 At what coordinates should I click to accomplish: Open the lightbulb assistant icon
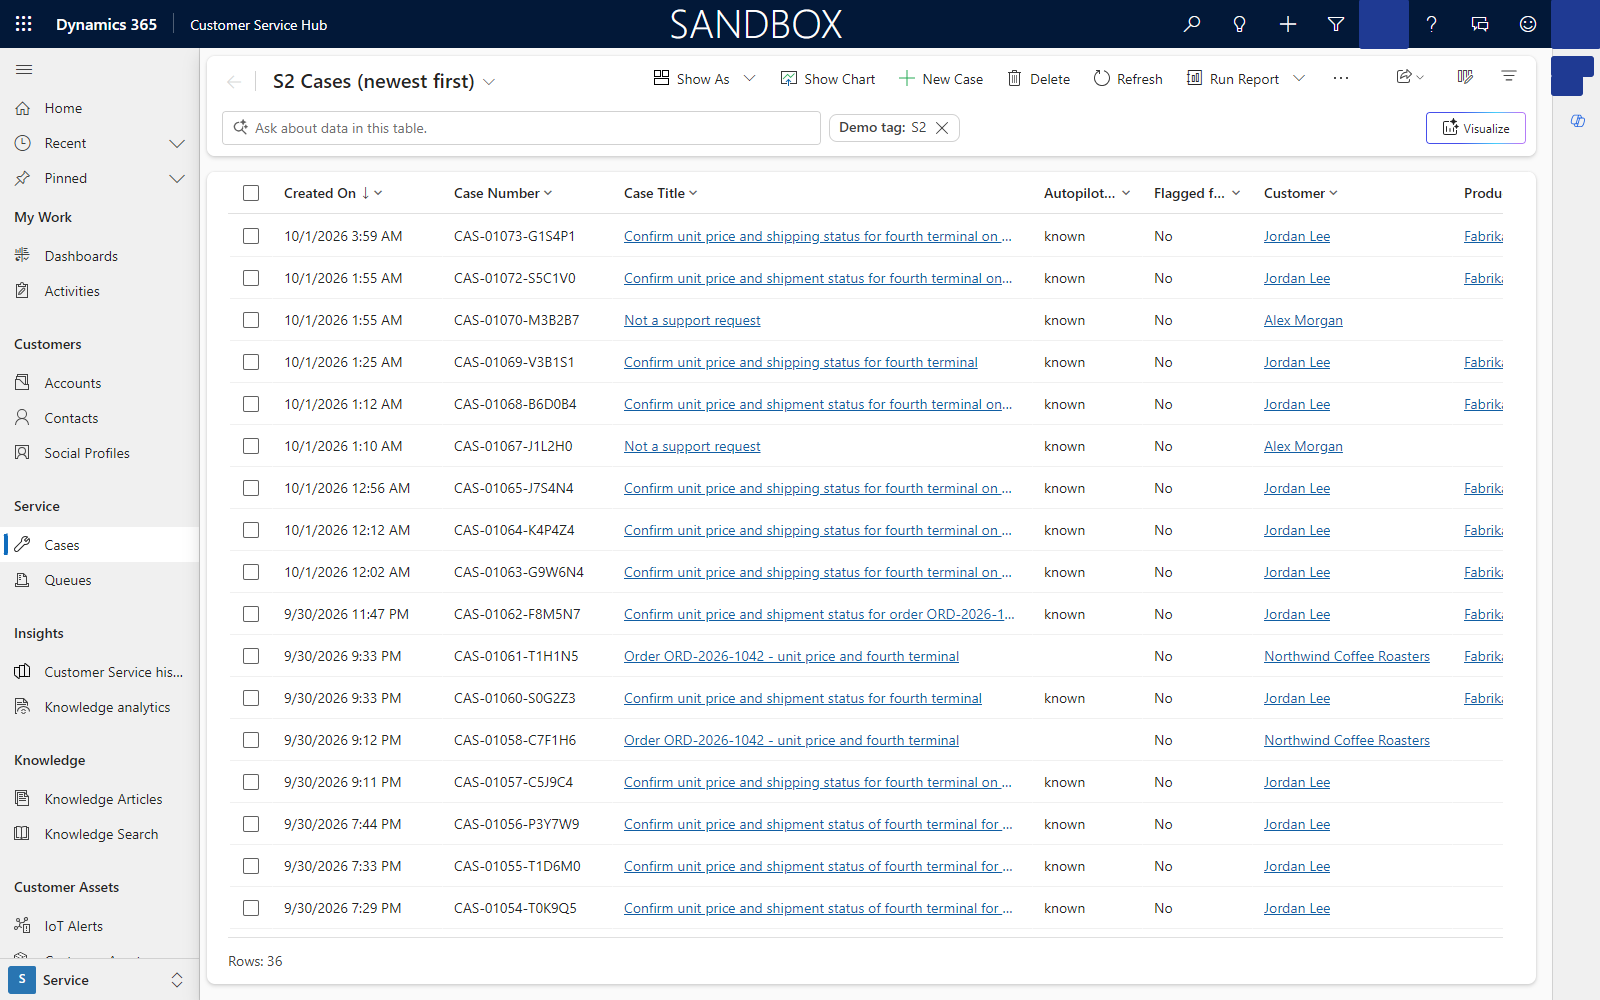[1240, 24]
